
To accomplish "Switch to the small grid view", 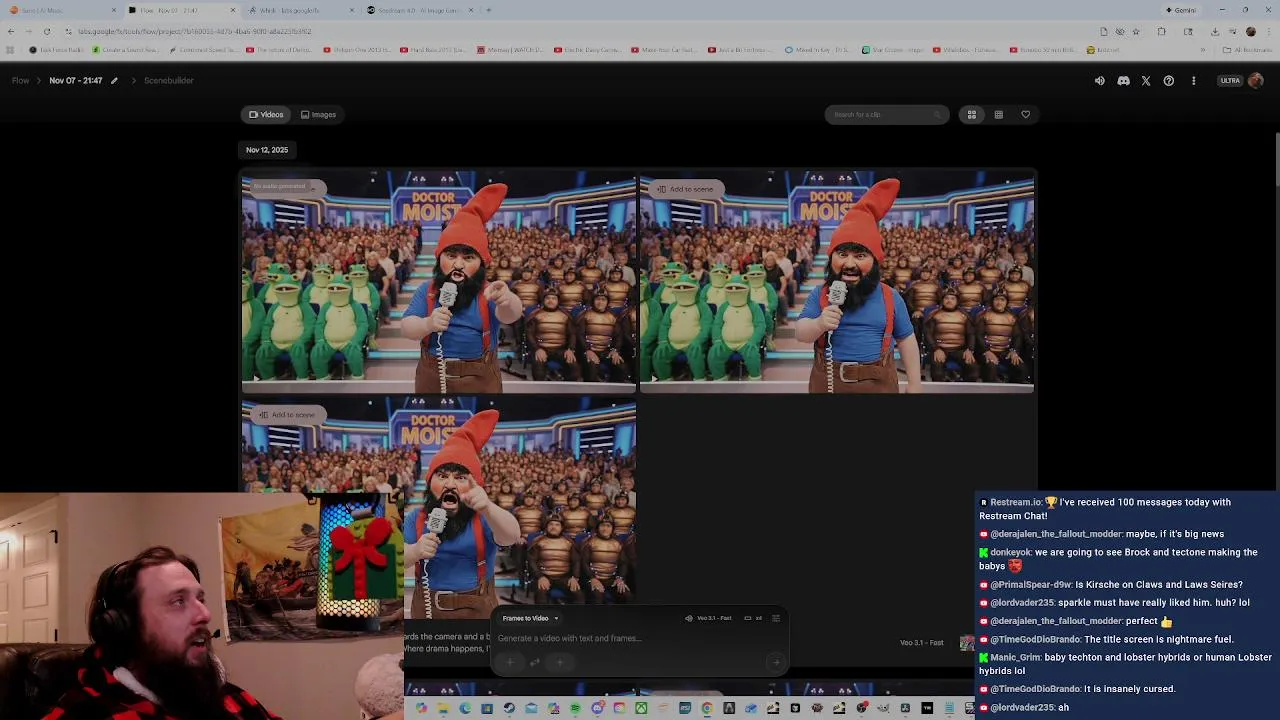I will coord(998,115).
